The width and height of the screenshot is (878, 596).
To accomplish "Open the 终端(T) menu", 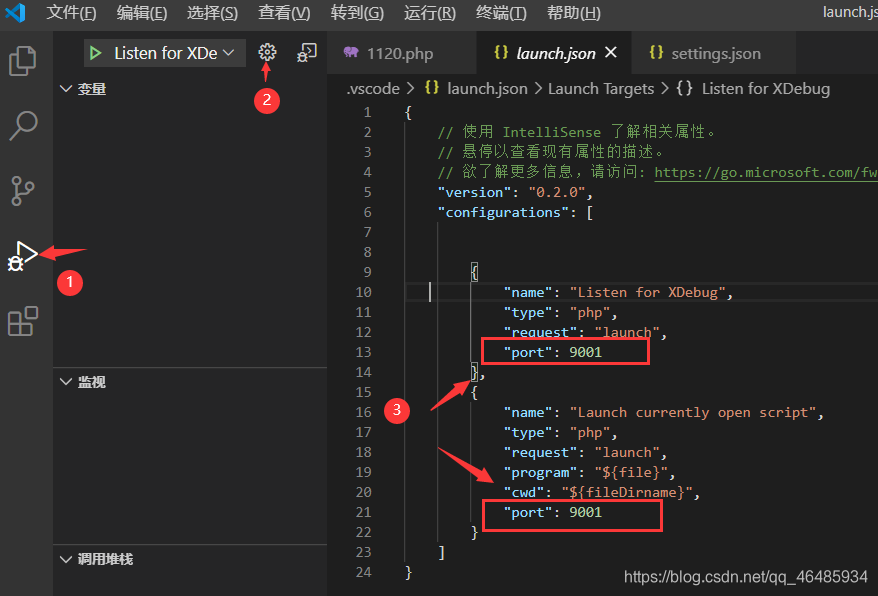I will (501, 12).
